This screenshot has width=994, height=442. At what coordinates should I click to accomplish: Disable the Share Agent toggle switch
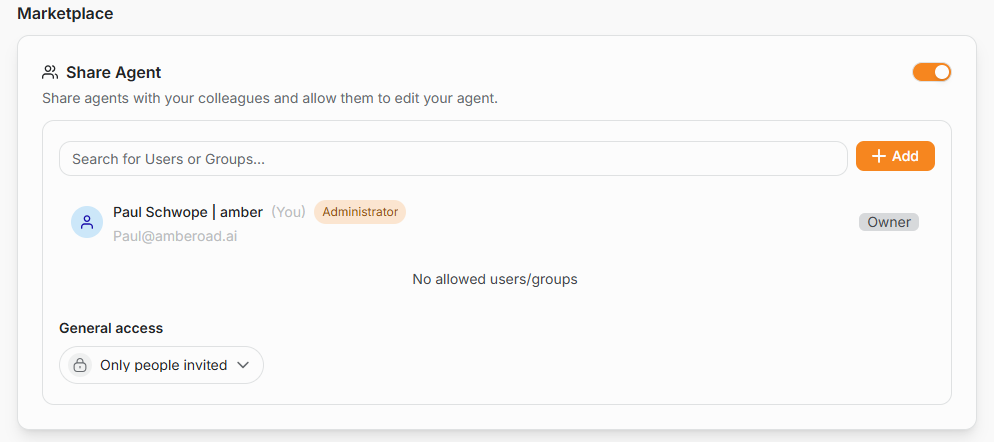click(x=932, y=72)
